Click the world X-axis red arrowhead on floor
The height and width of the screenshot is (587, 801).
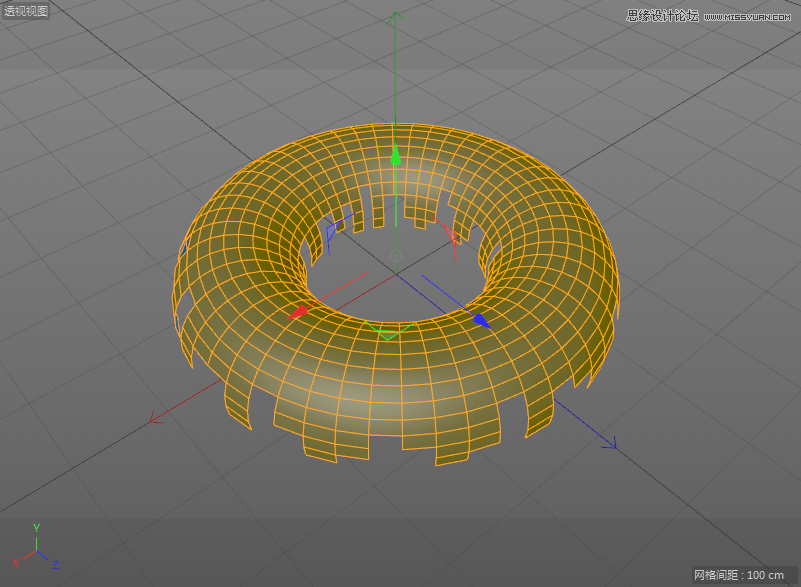pyautogui.click(x=155, y=419)
